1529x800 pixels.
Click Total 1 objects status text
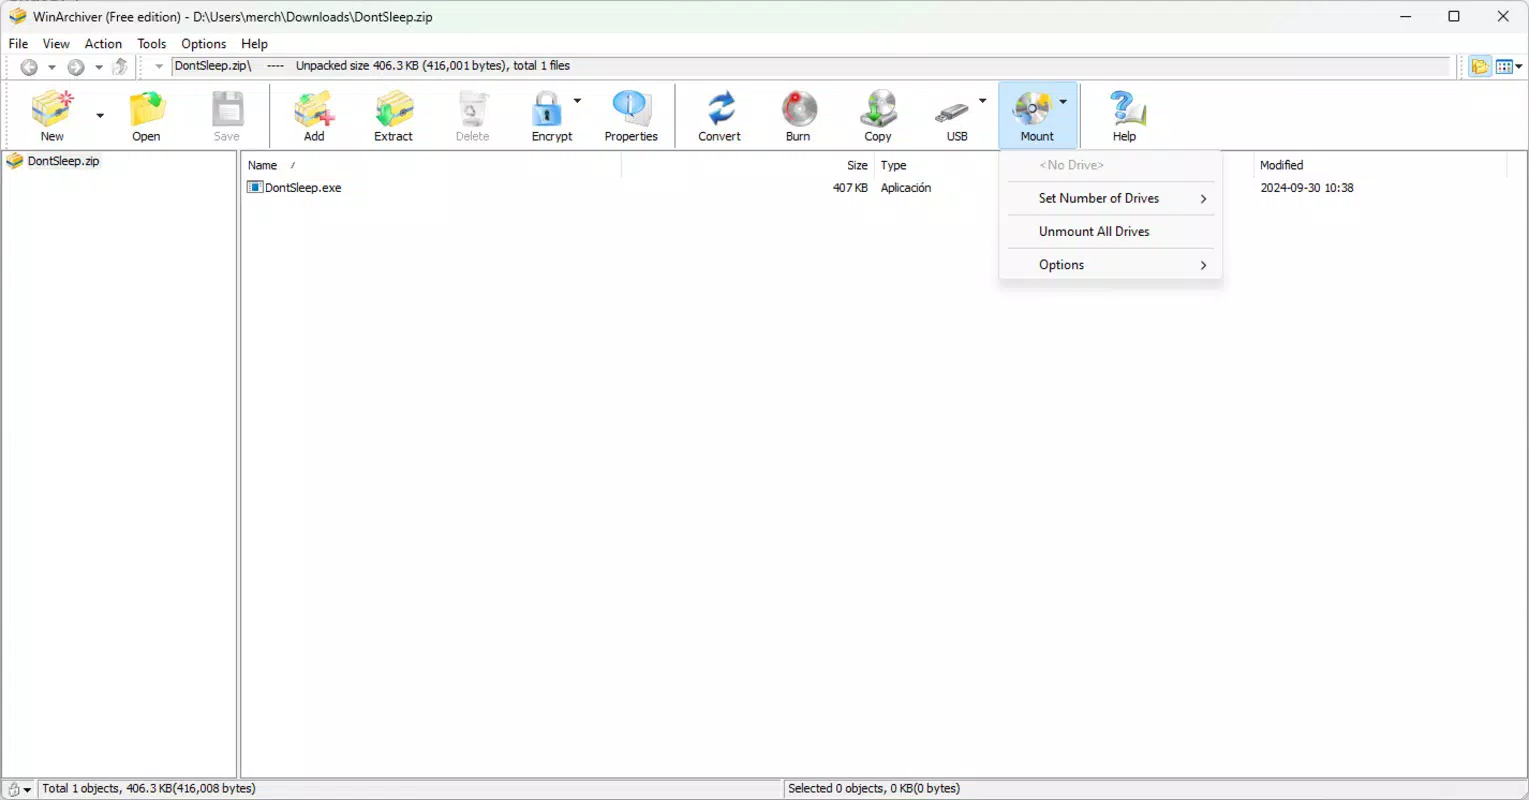click(x=148, y=789)
